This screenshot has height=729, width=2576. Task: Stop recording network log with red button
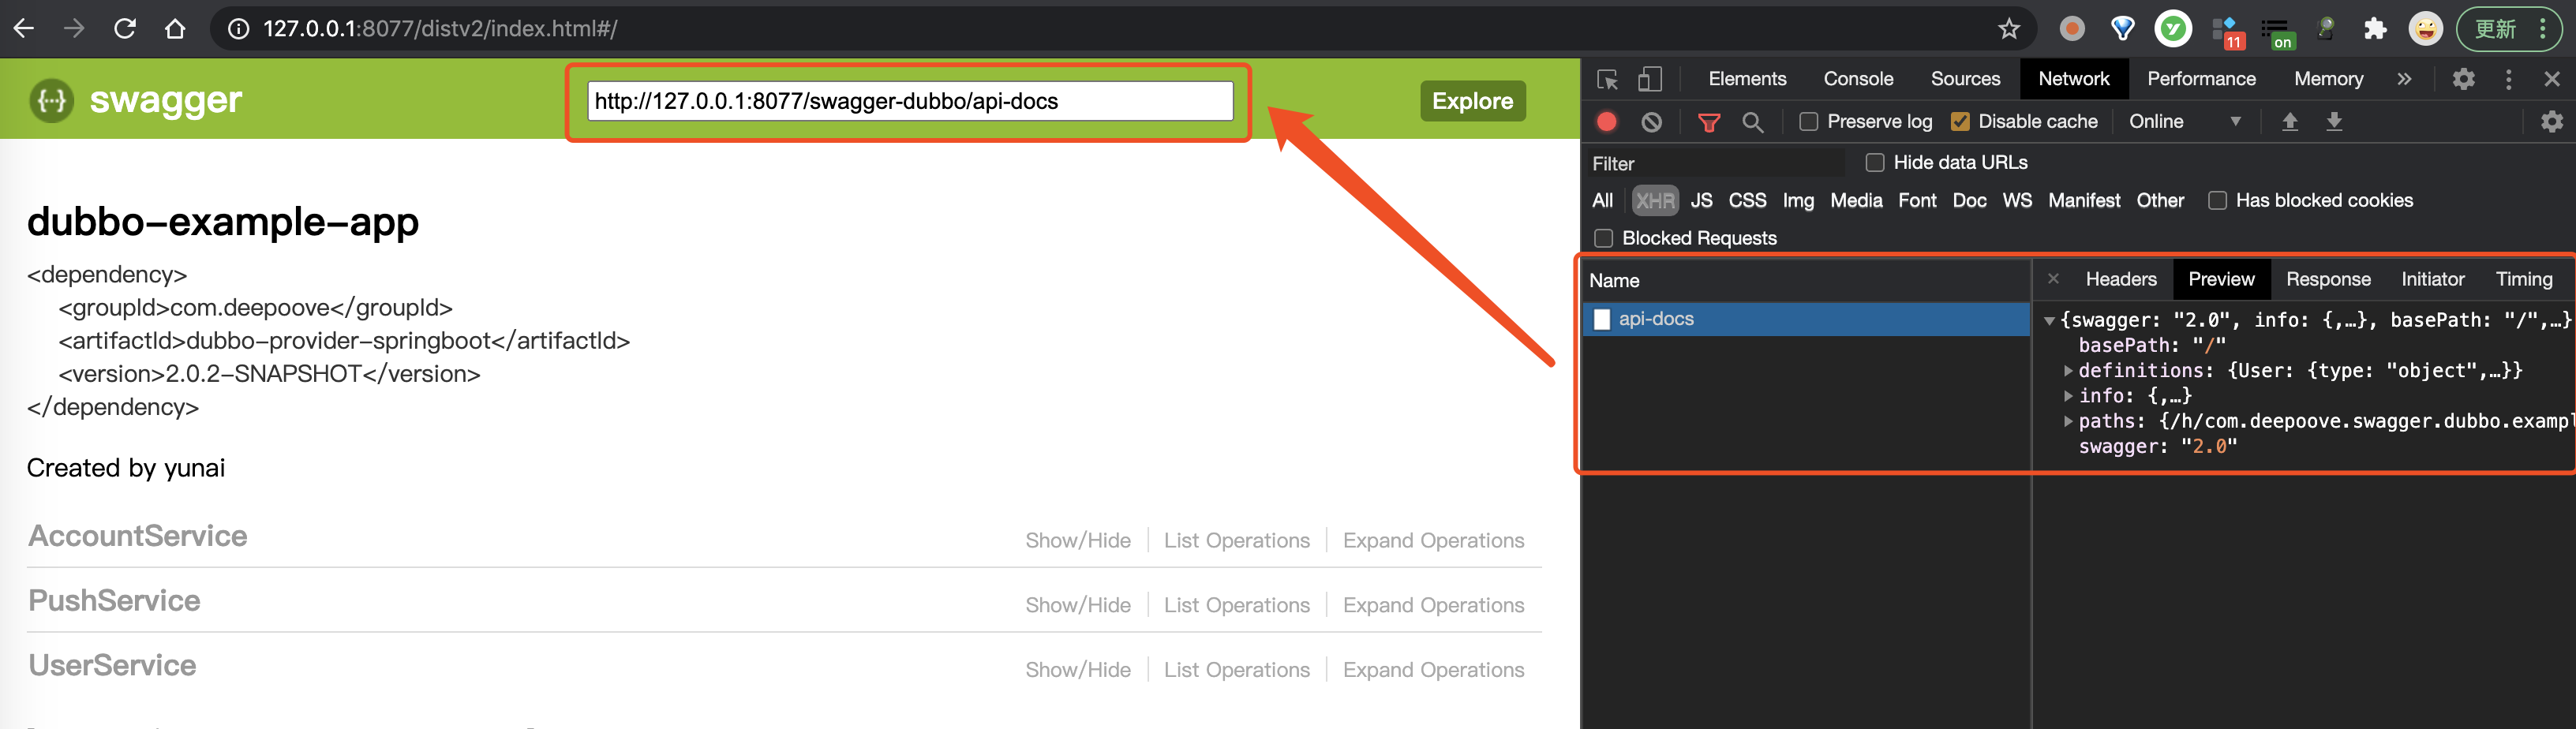click(1606, 122)
